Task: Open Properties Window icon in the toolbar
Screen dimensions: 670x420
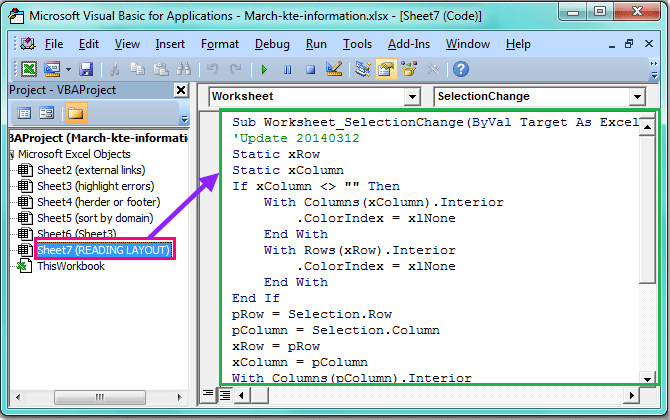Action: 385,69
